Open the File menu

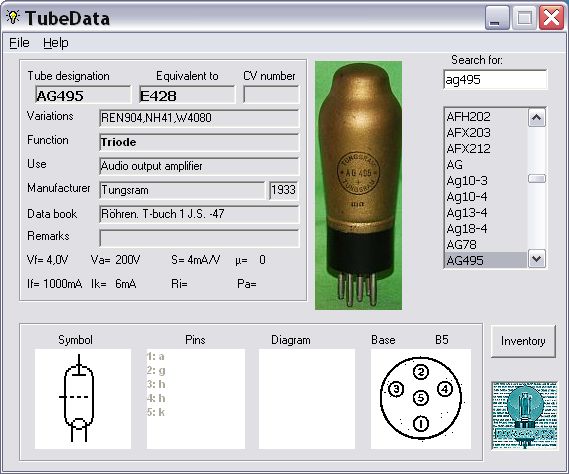[19, 43]
